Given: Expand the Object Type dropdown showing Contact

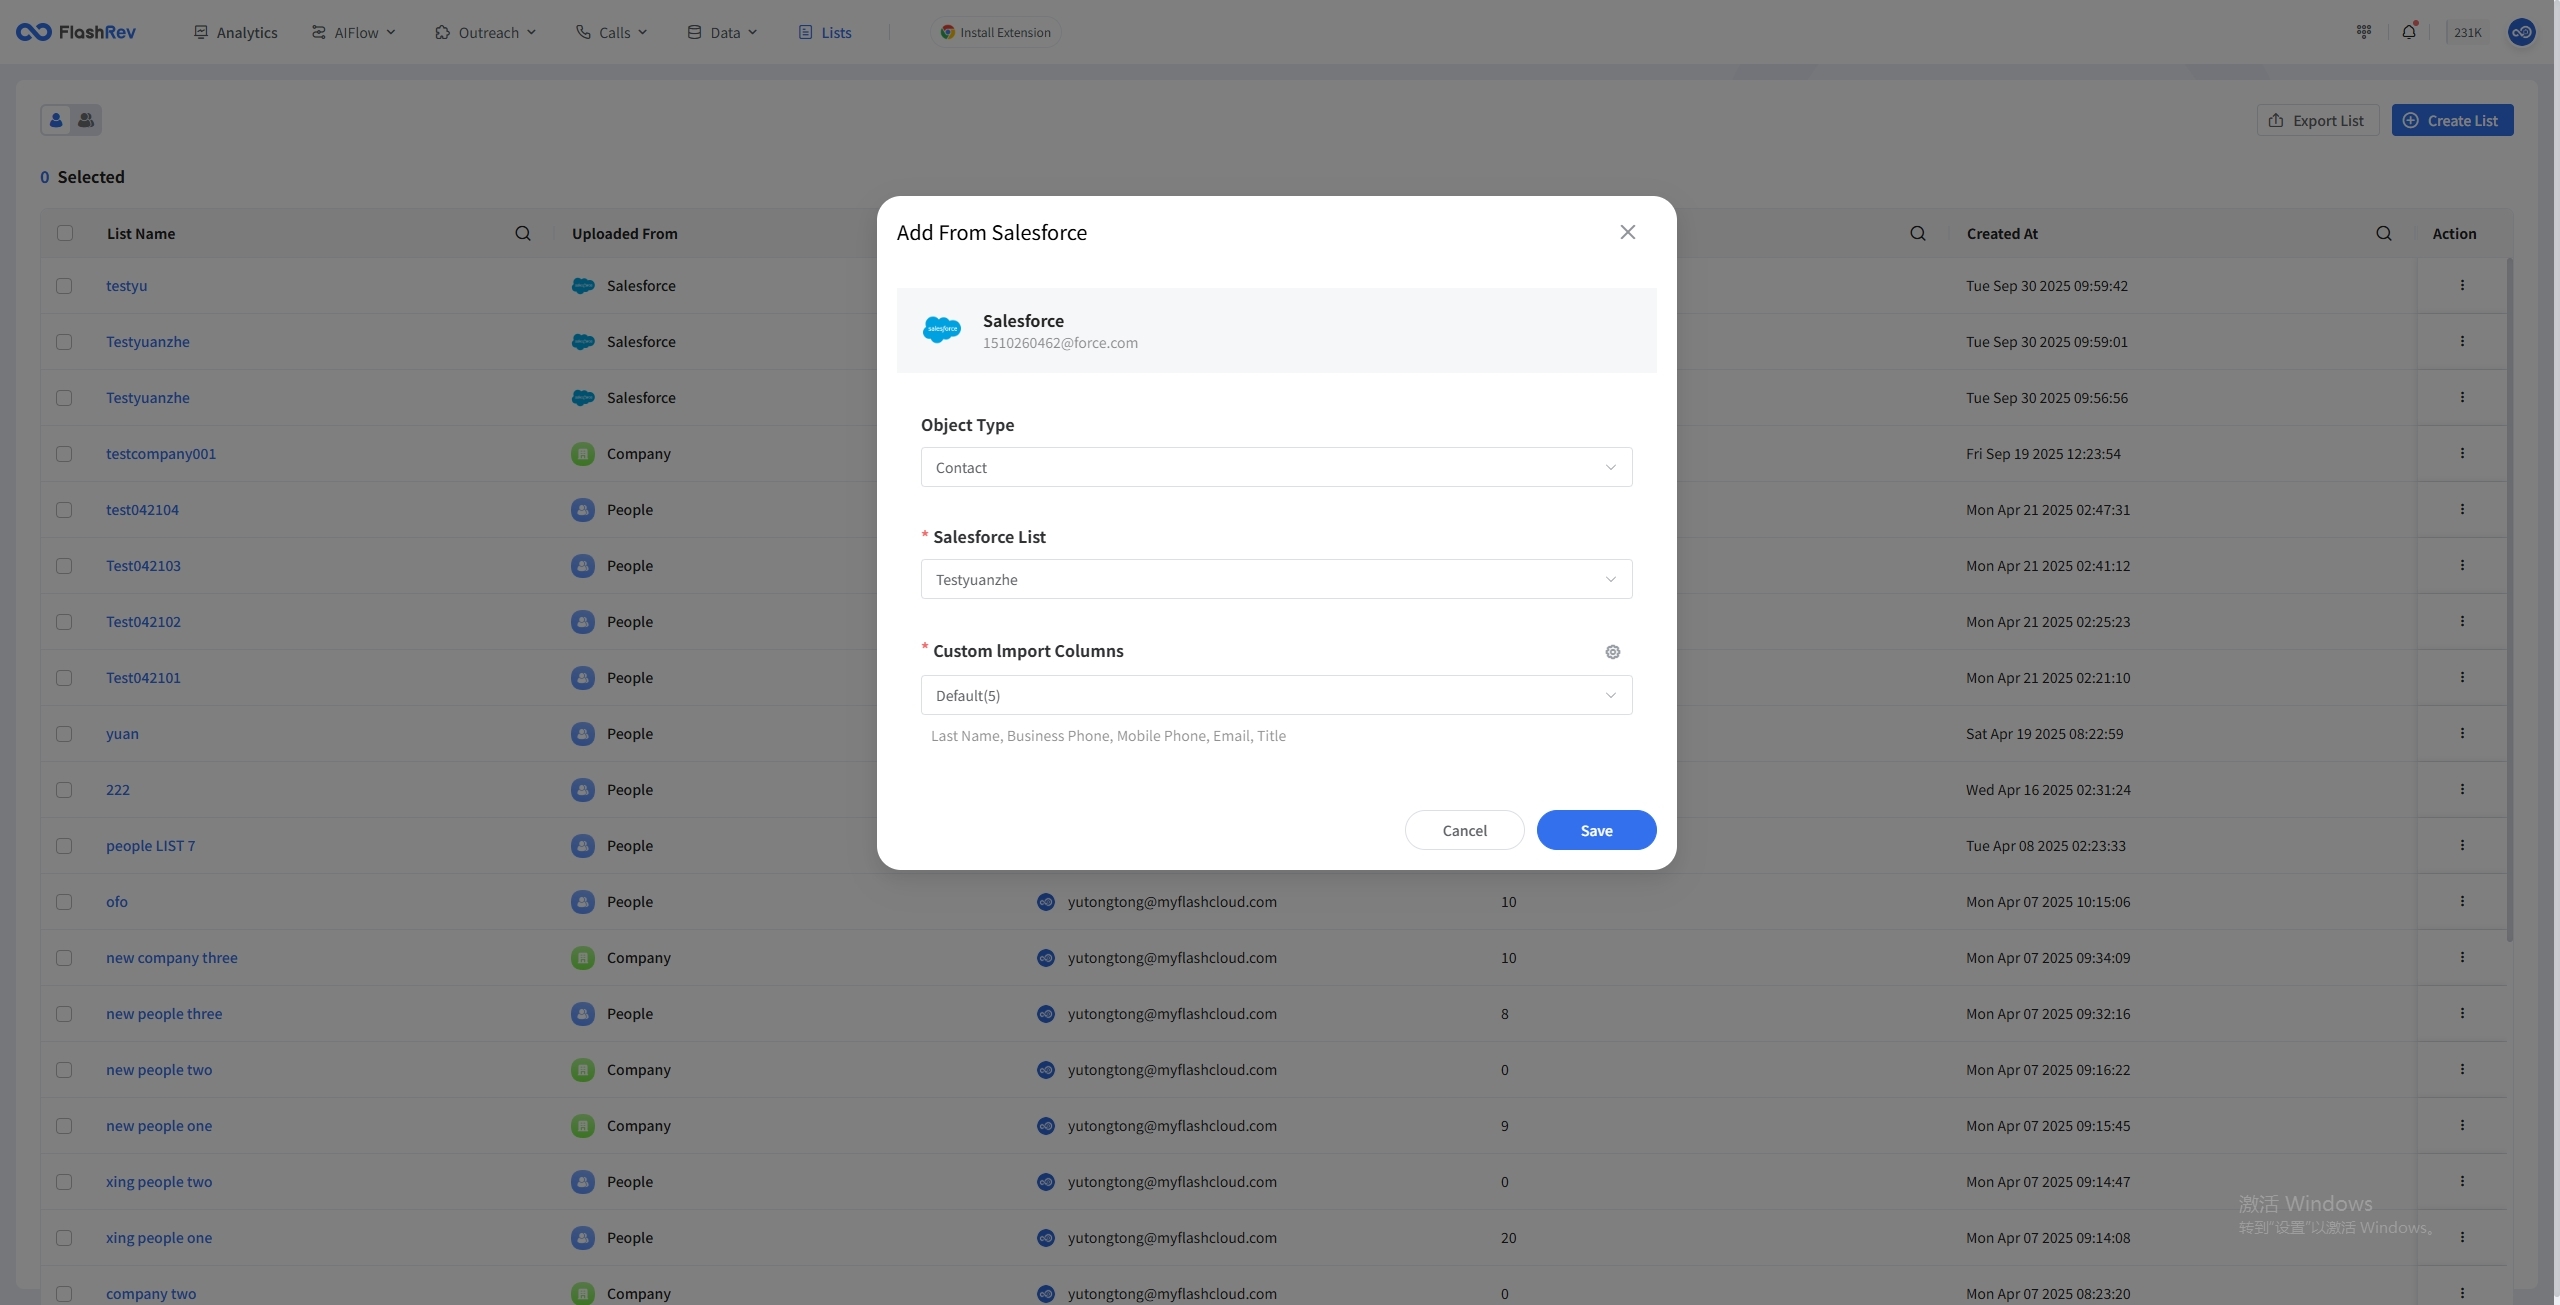Looking at the screenshot, I should (x=1276, y=467).
